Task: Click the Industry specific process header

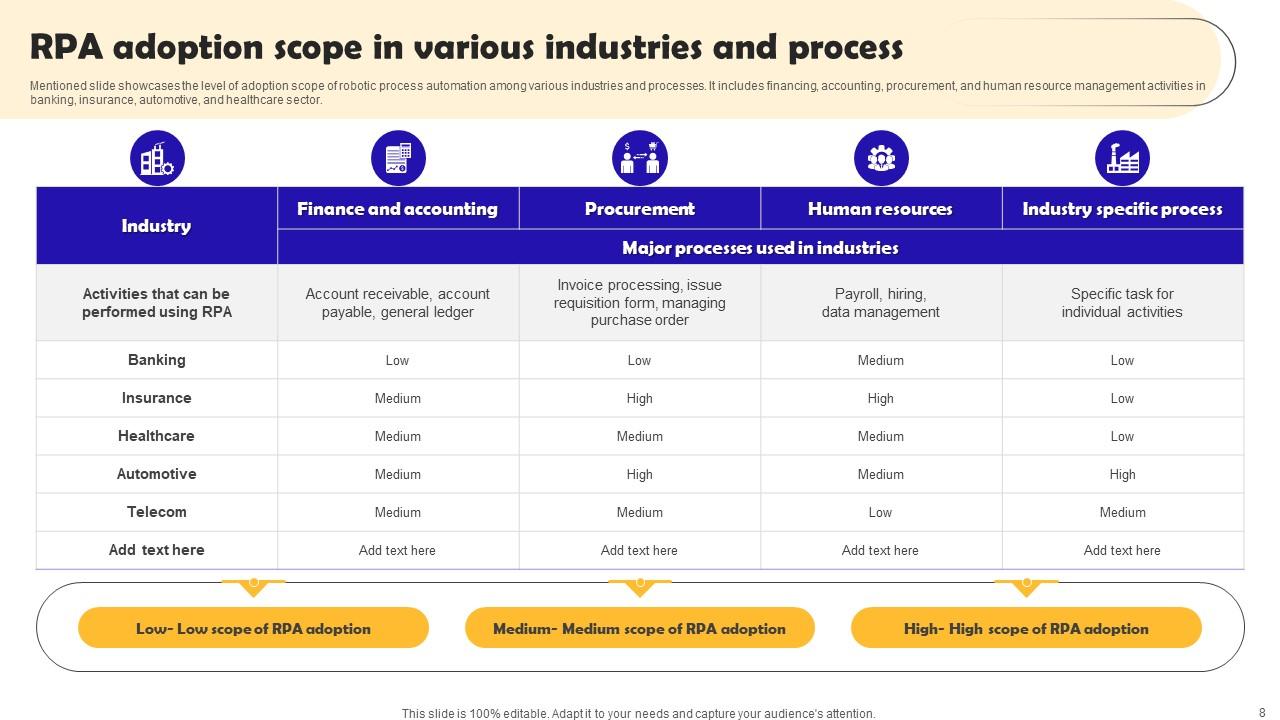Action: pyautogui.click(x=1122, y=209)
